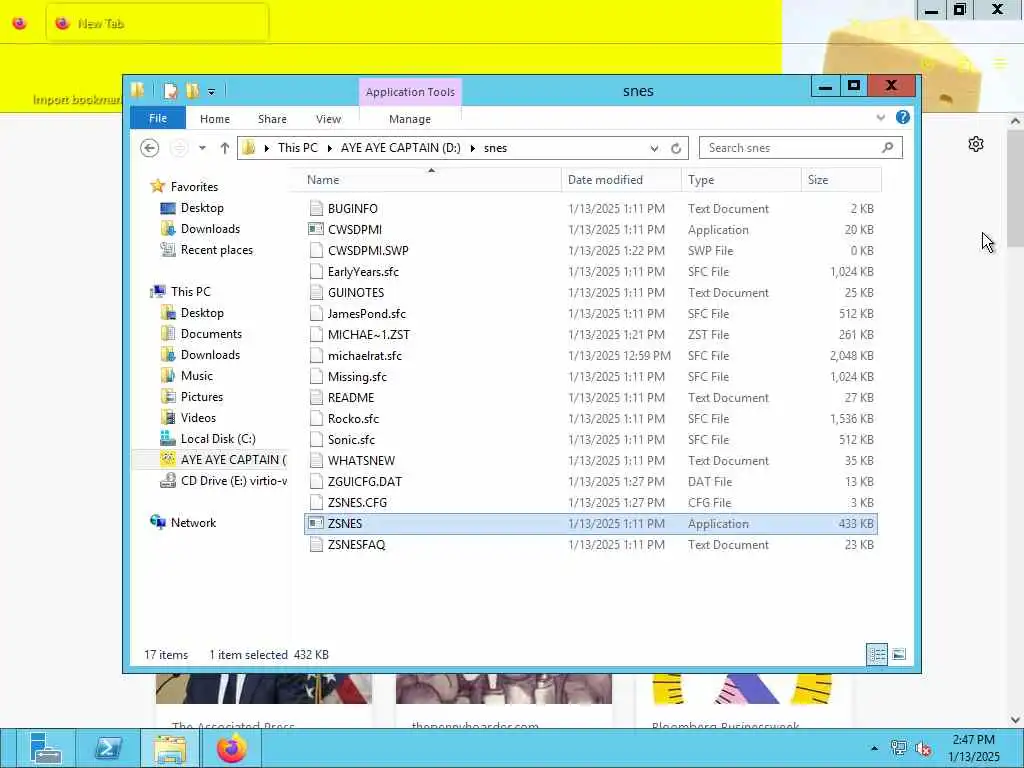Viewport: 1024px width, 768px height.
Task: Click the Favorites star icon
Action: click(x=157, y=186)
